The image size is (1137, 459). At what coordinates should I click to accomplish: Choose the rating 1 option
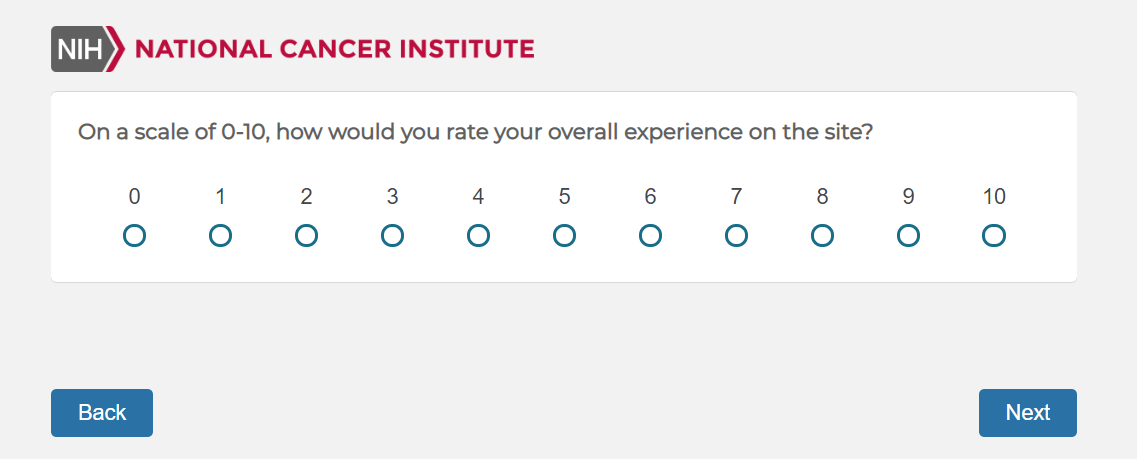(220, 236)
